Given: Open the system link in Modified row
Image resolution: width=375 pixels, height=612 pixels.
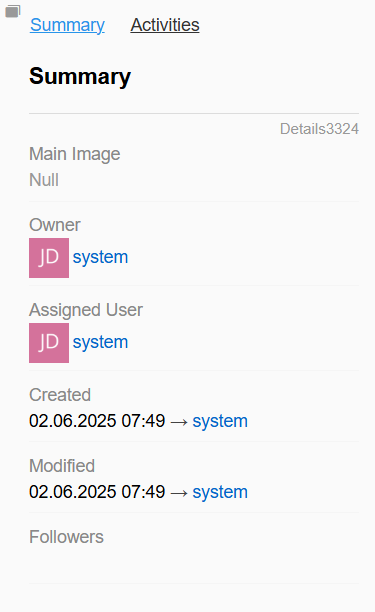Looking at the screenshot, I should (x=220, y=492).
